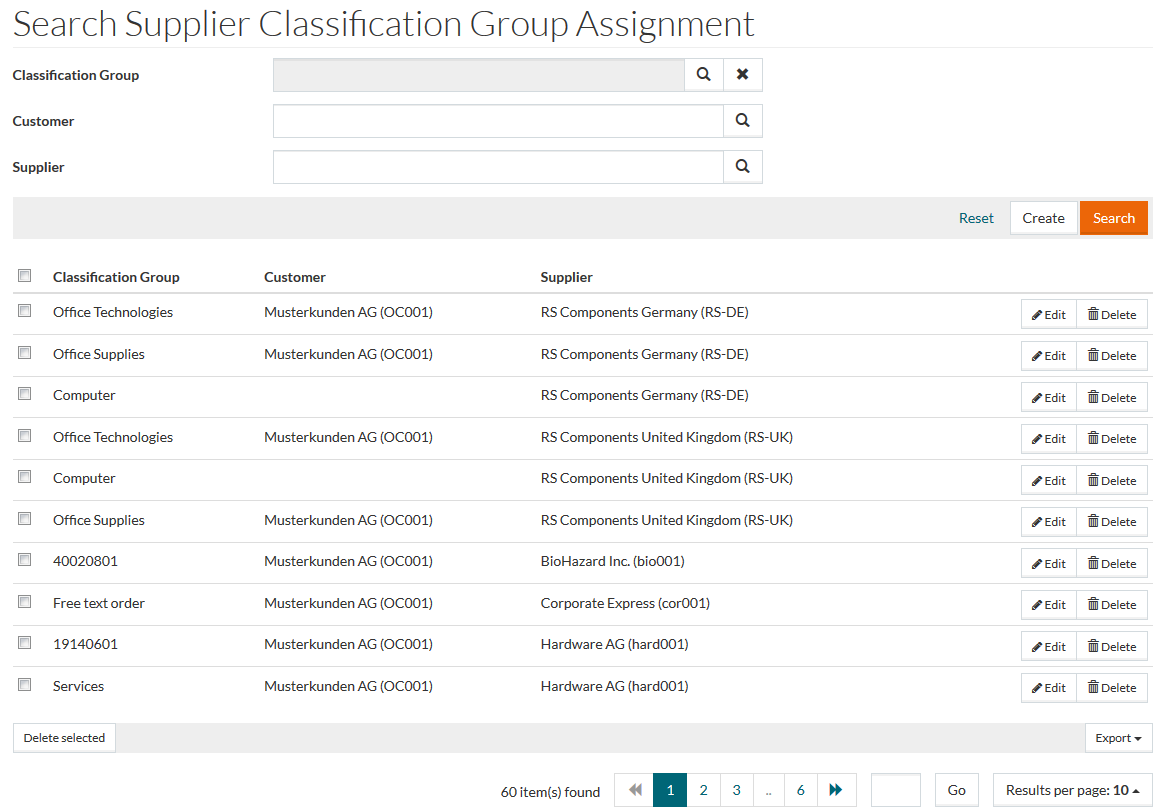Image resolution: width=1162 pixels, height=812 pixels.
Task: Check the box for the 19140601 row
Action: (25, 643)
